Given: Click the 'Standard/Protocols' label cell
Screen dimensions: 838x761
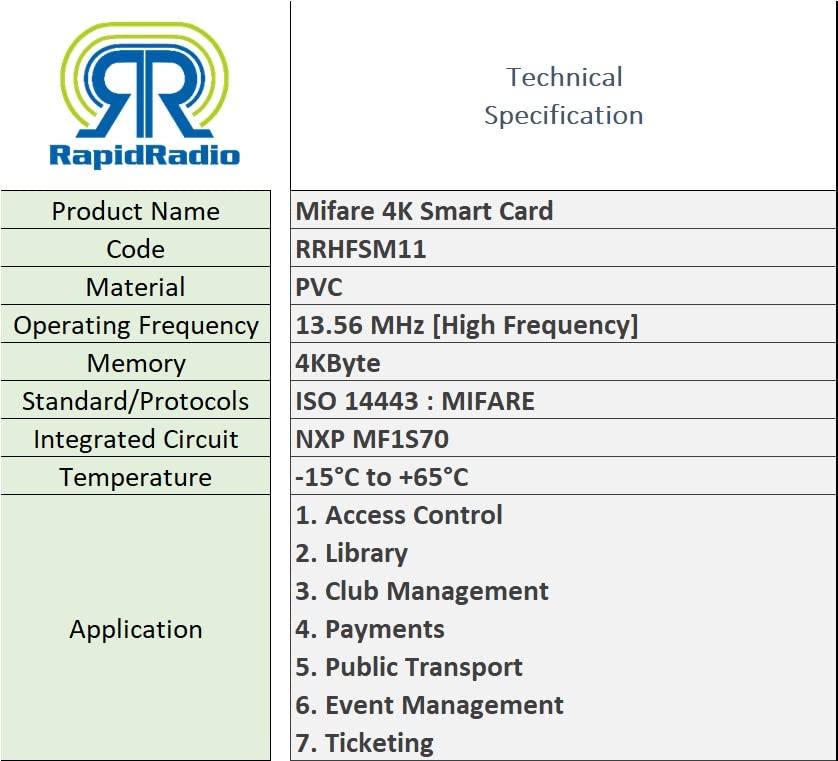Looking at the screenshot, I should (x=136, y=400).
